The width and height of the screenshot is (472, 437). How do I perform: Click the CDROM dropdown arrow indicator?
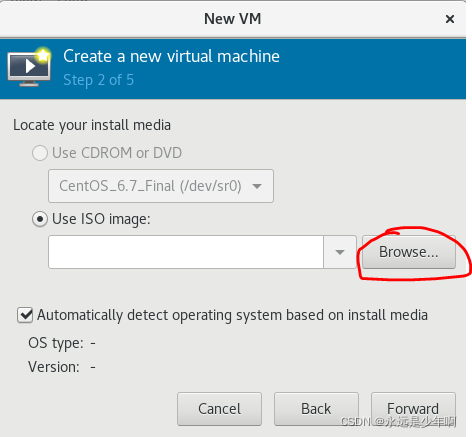[x=257, y=186]
